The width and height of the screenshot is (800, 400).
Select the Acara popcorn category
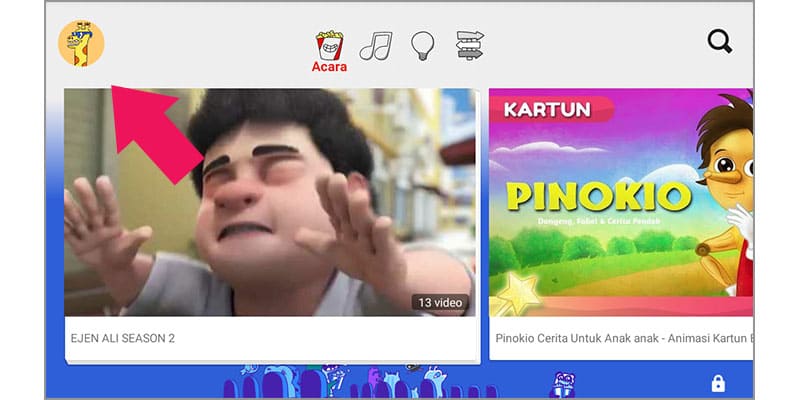coord(330,51)
